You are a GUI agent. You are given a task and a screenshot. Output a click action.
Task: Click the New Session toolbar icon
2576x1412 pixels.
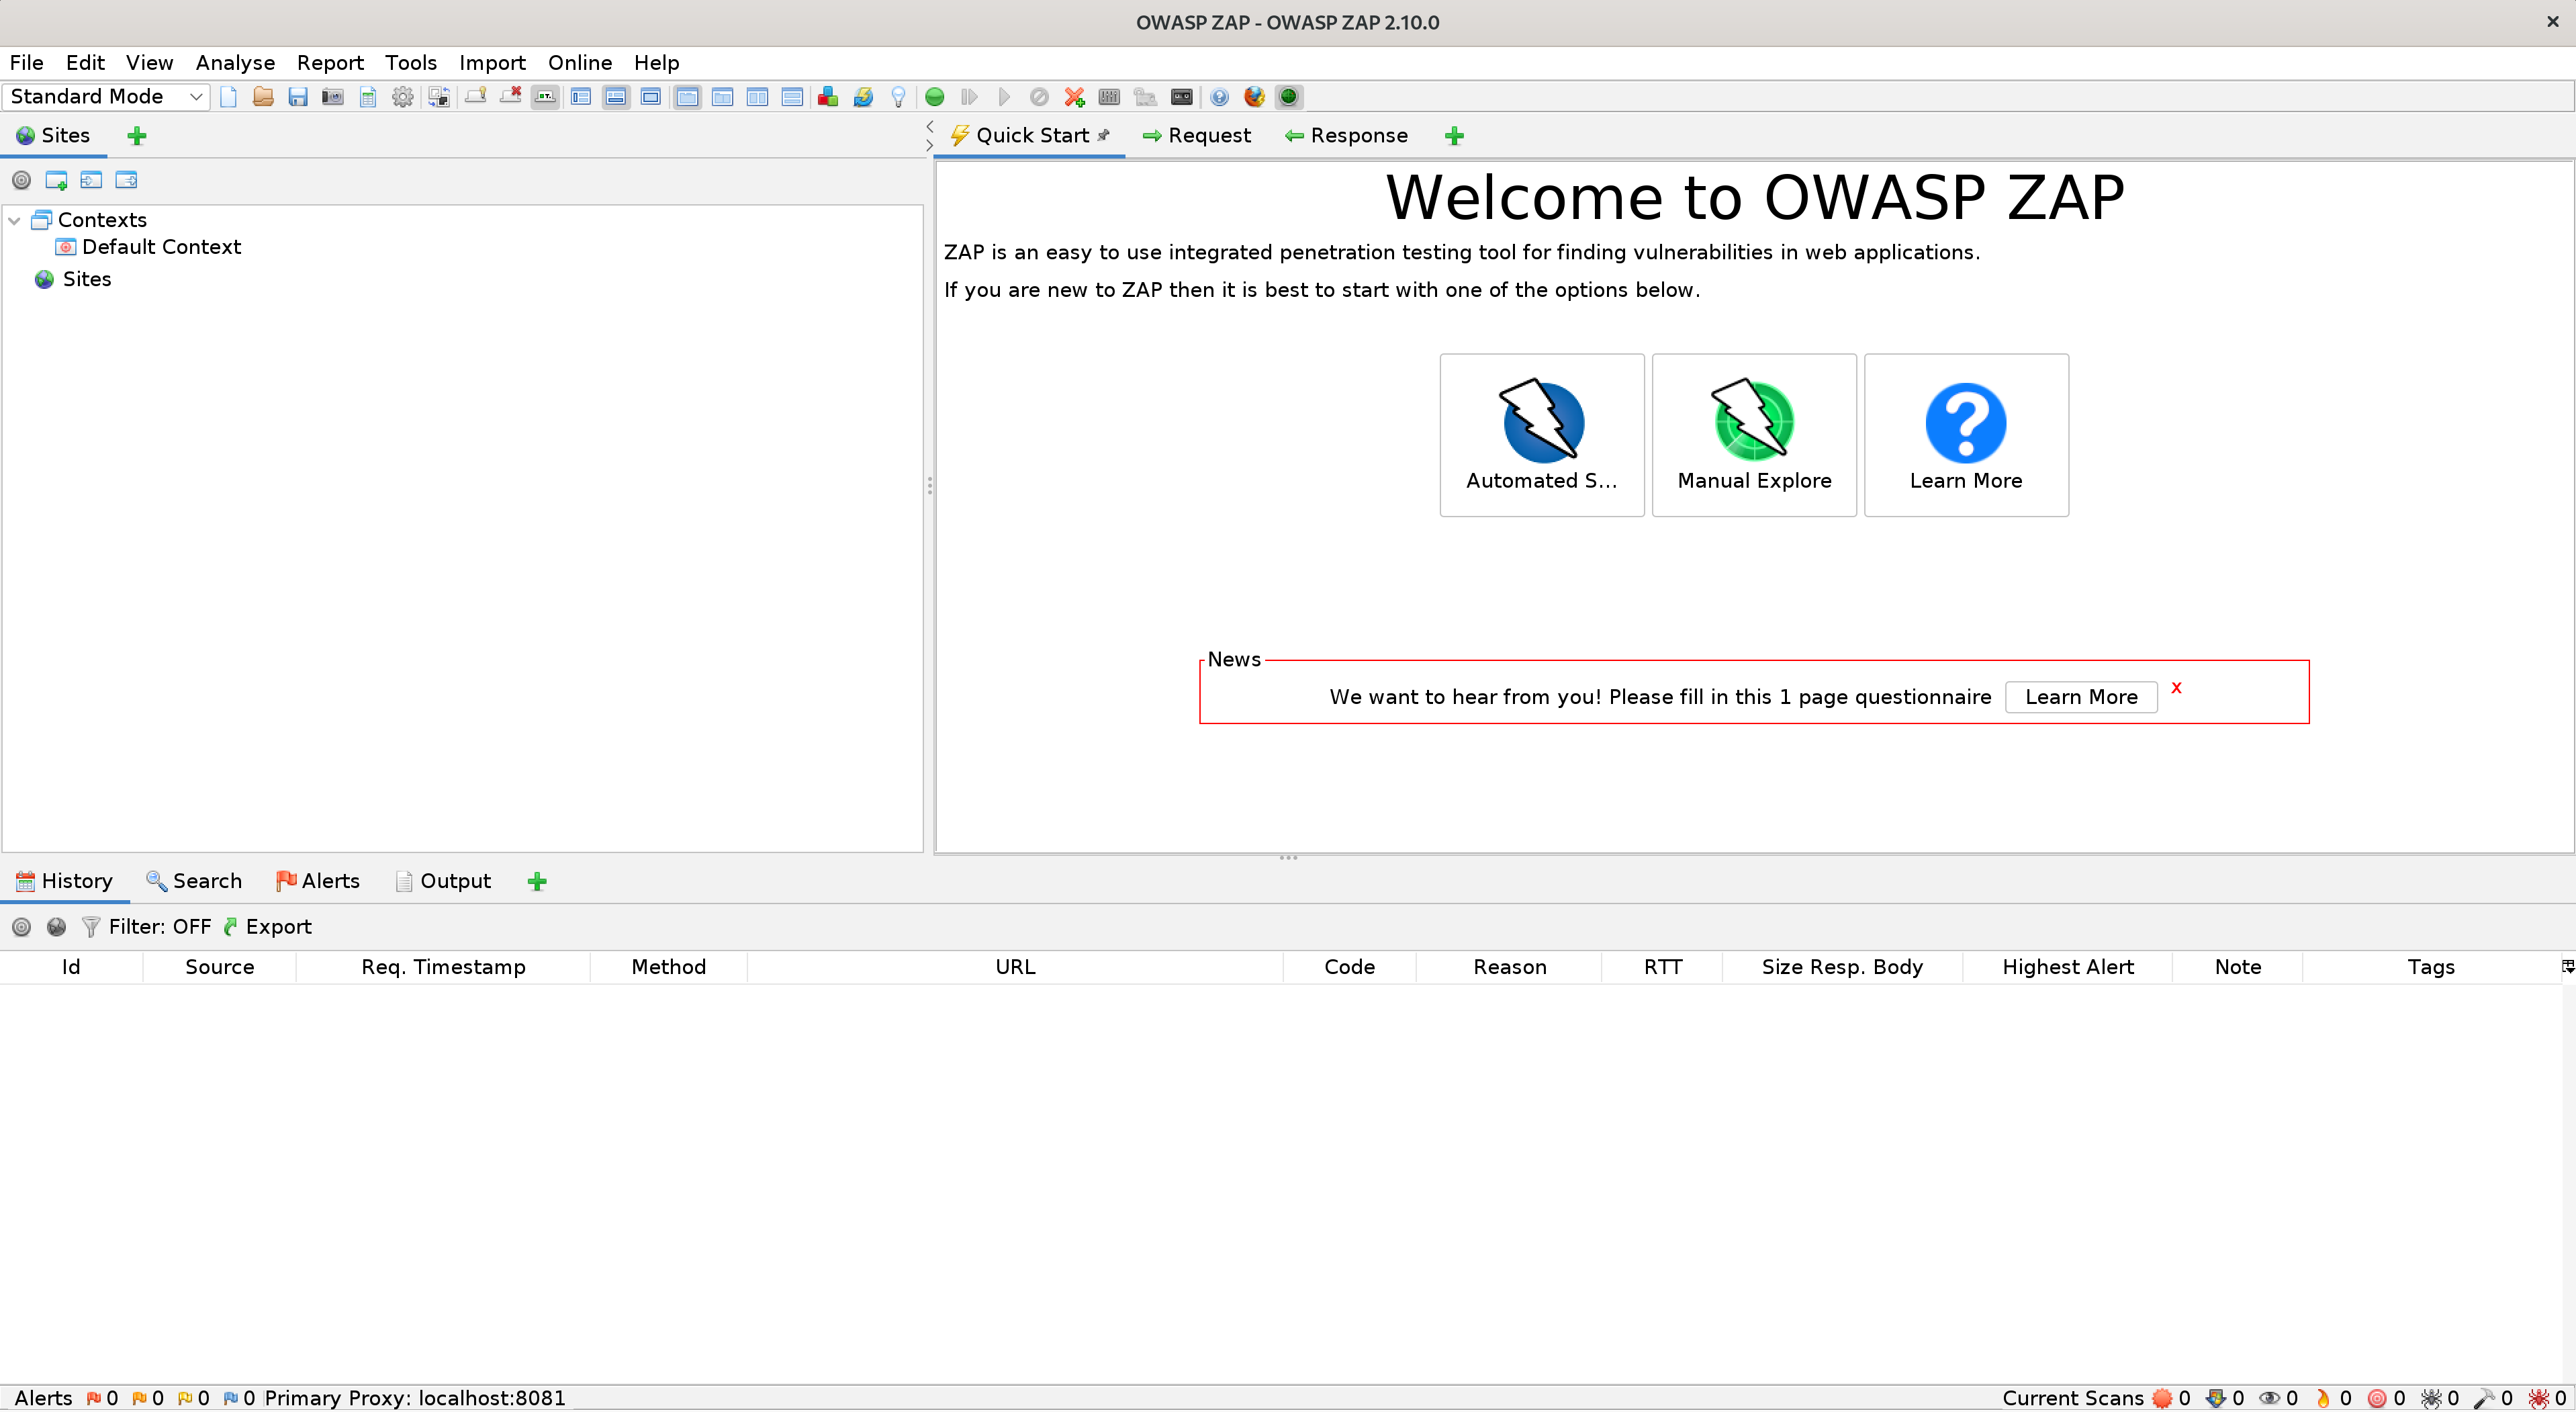tap(228, 97)
